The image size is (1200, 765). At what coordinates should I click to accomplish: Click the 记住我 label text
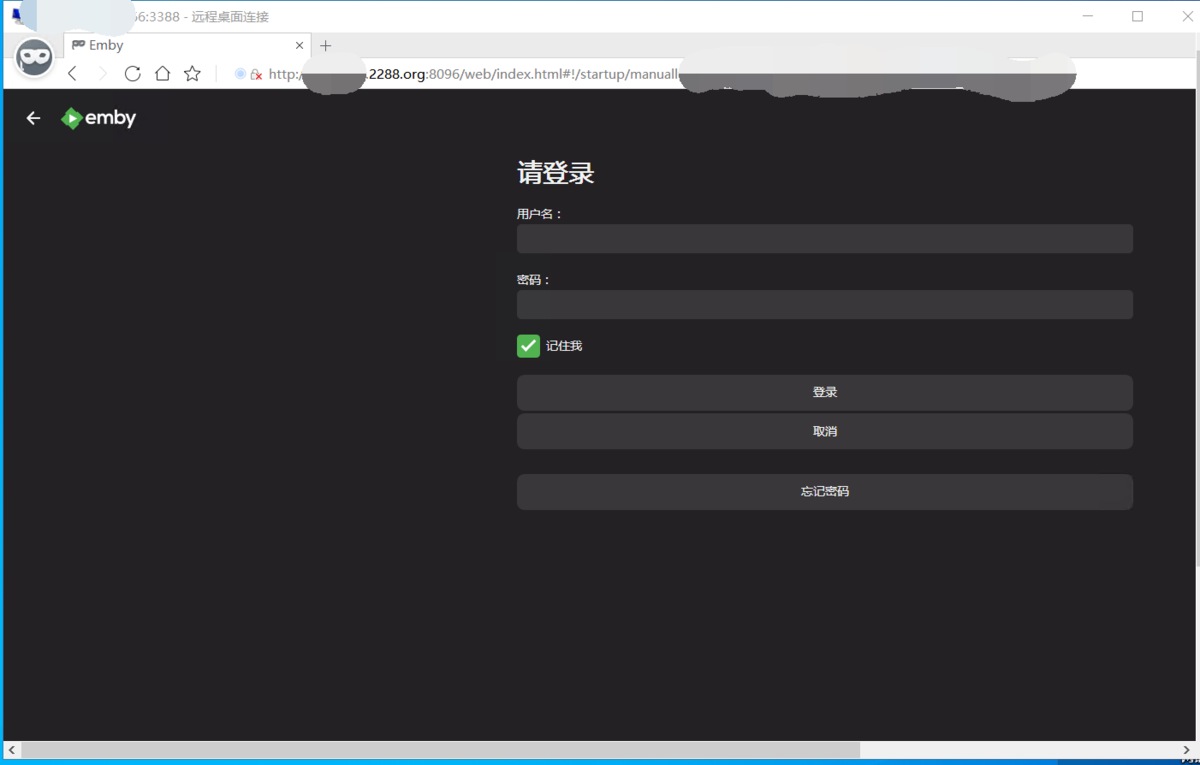pyautogui.click(x=564, y=346)
